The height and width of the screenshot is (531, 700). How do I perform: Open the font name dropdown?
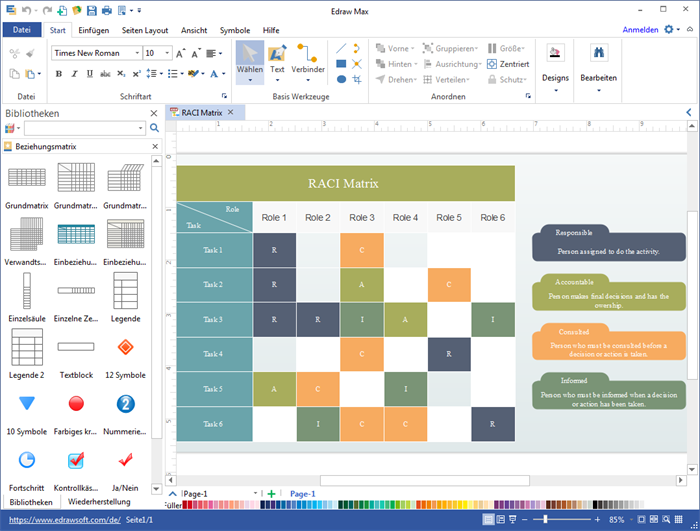click(137, 53)
